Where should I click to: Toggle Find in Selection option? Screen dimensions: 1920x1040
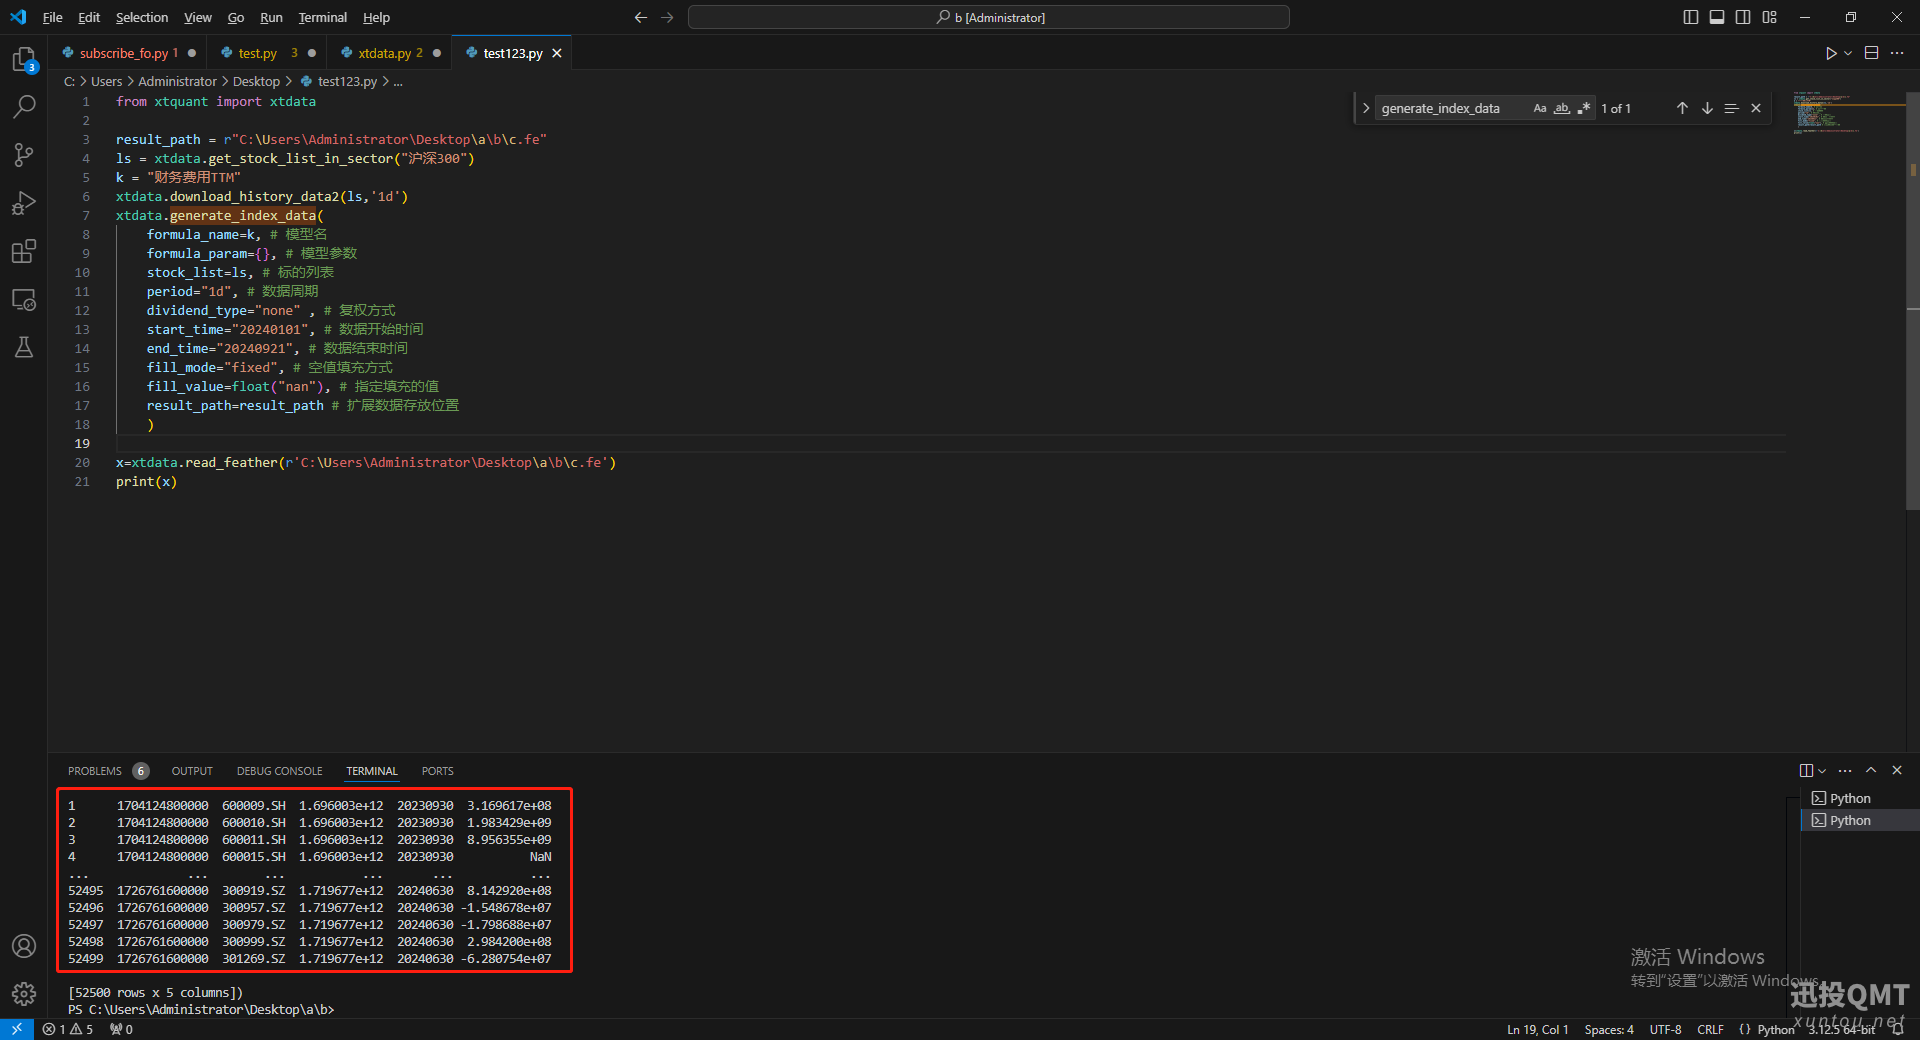coord(1731,108)
